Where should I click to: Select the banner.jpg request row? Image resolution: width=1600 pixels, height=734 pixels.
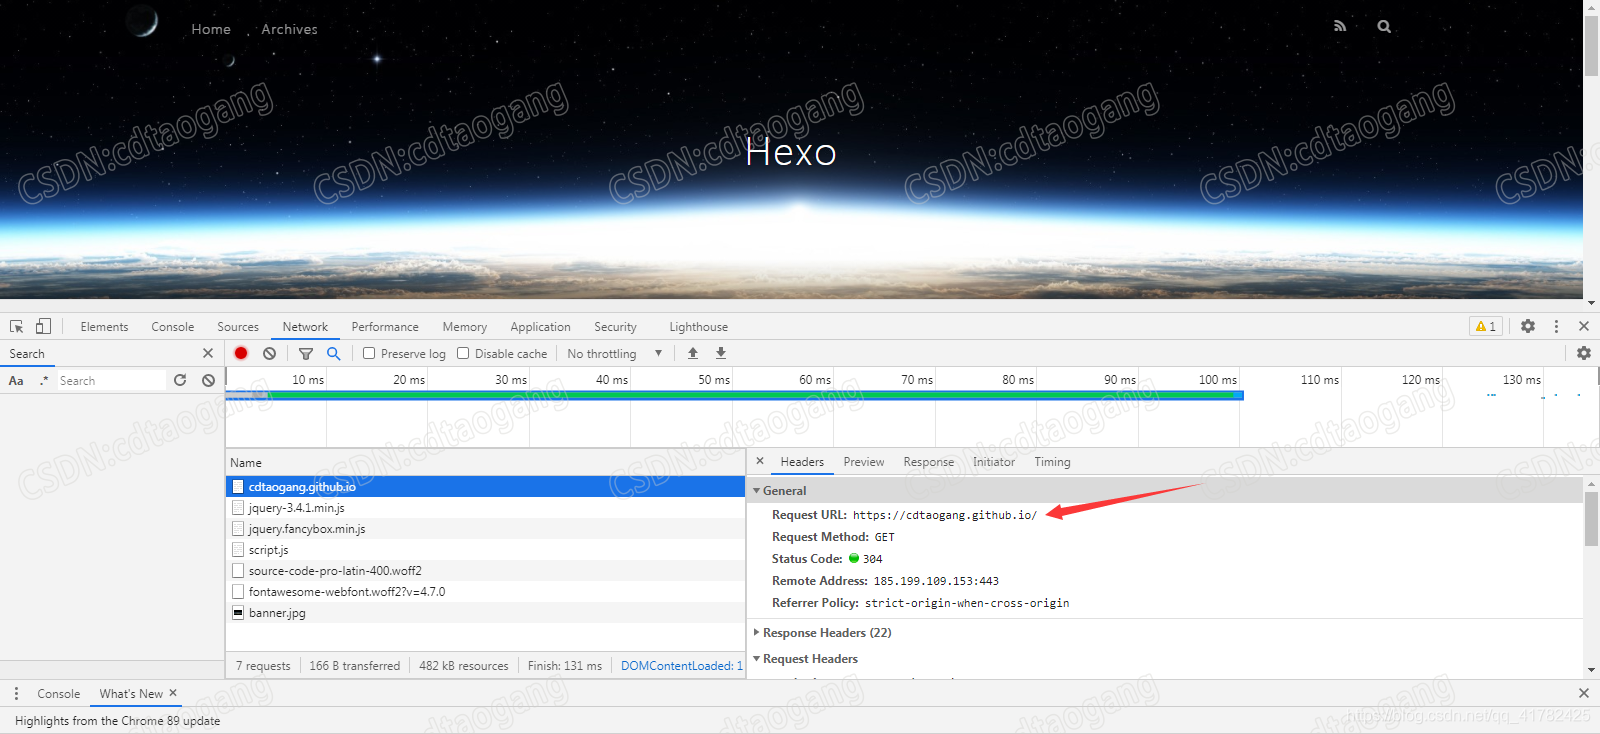[486, 613]
